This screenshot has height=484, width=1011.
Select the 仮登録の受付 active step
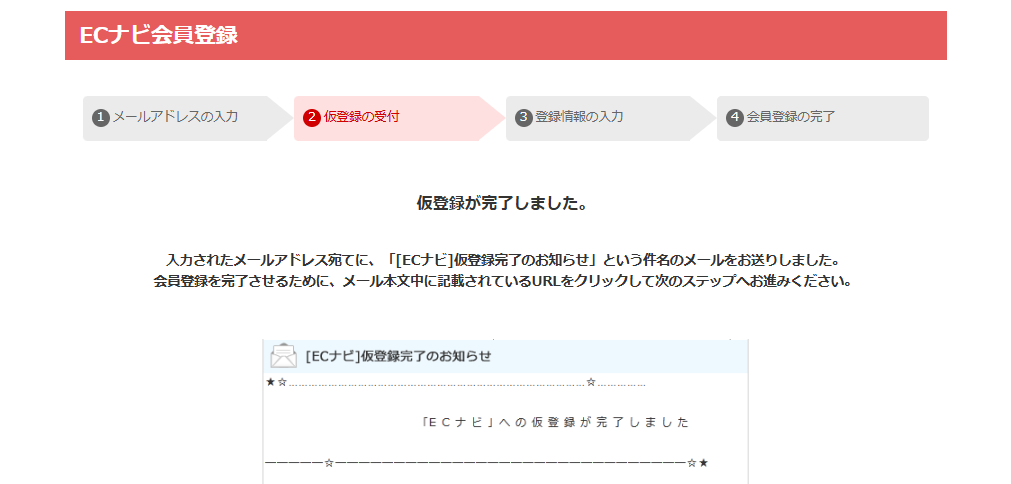pos(361,117)
